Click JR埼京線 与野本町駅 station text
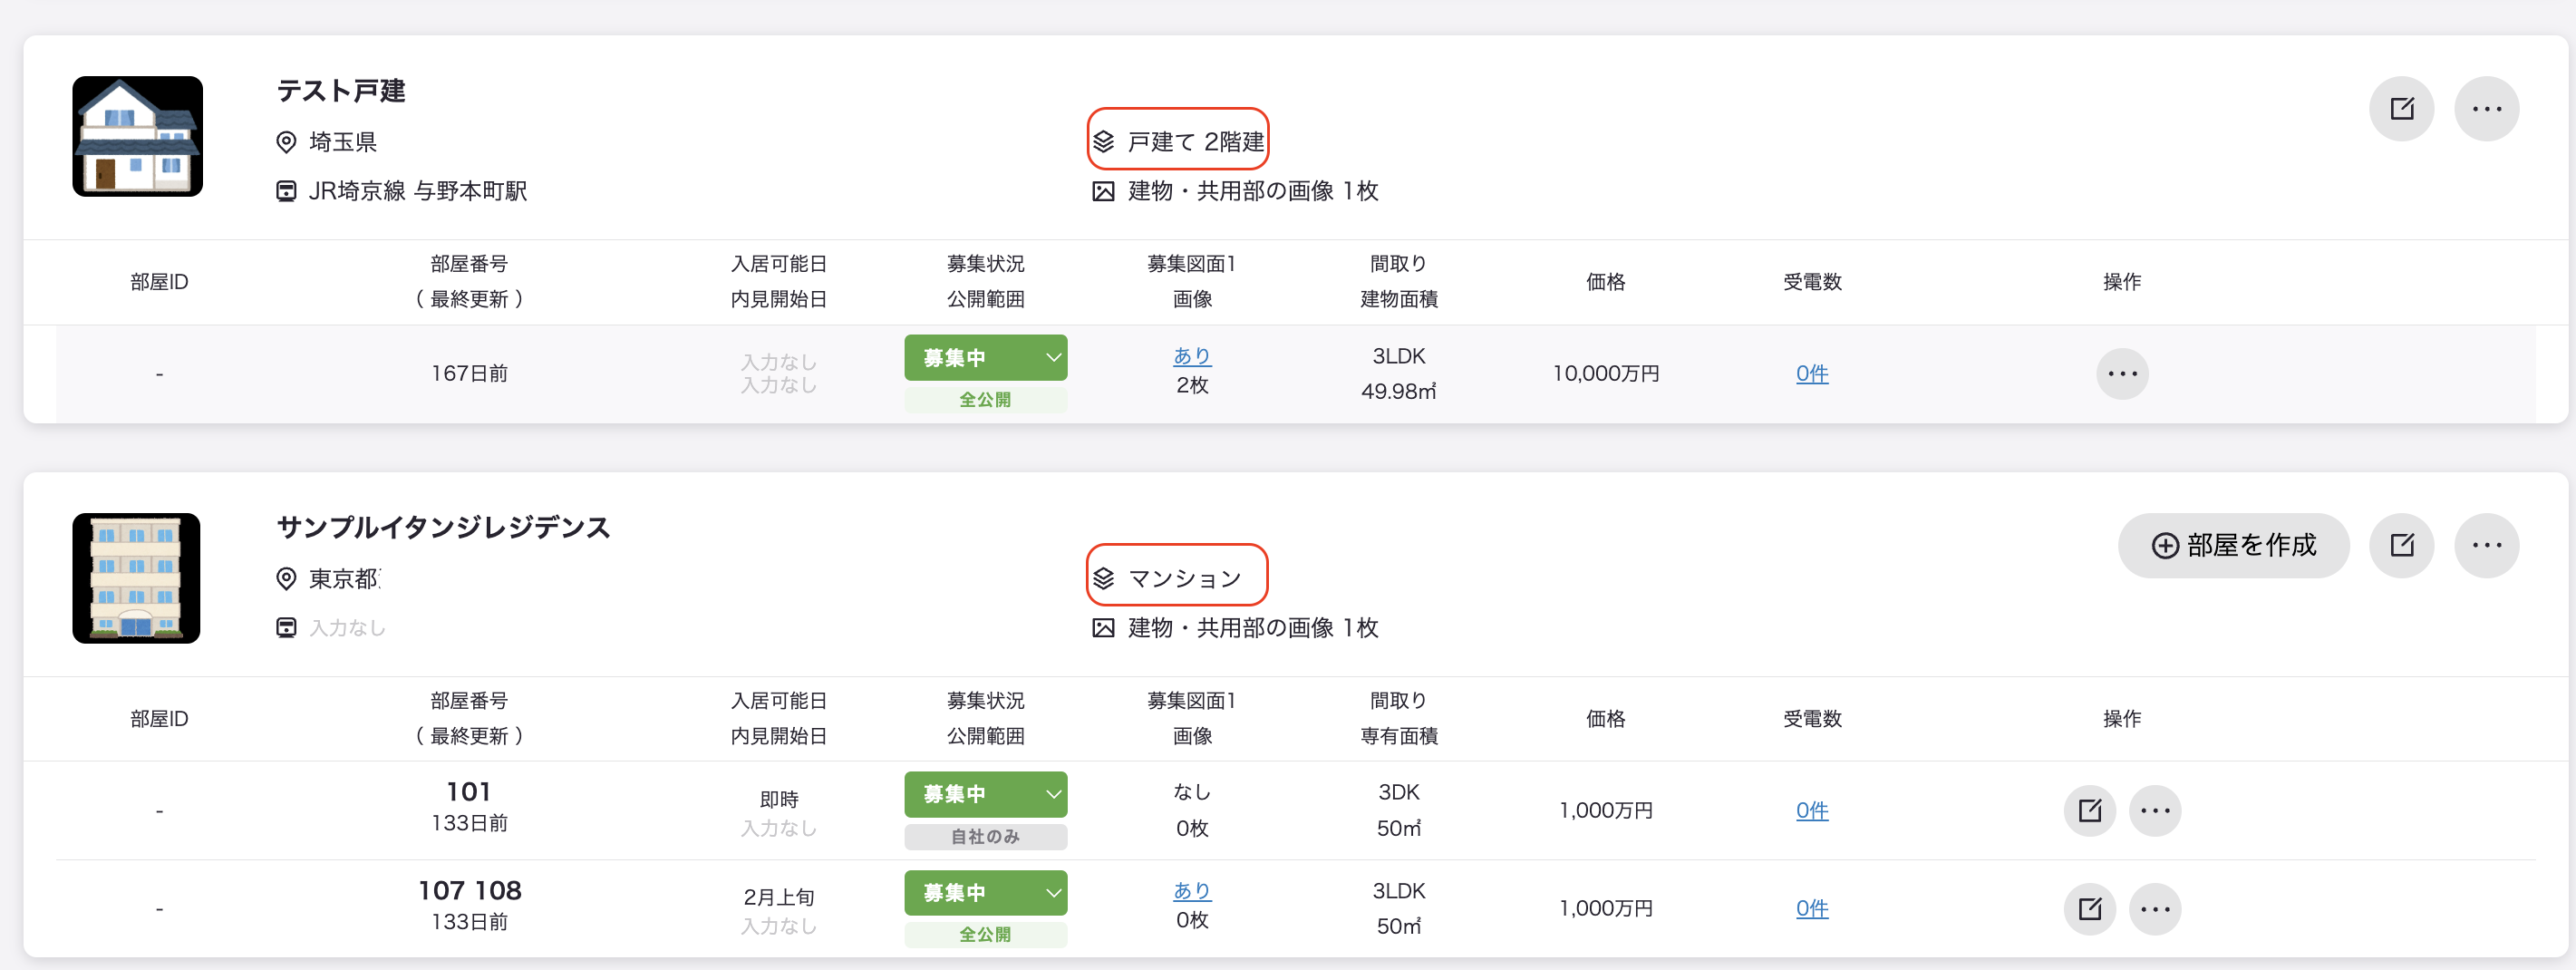This screenshot has height=970, width=2576. tap(417, 191)
